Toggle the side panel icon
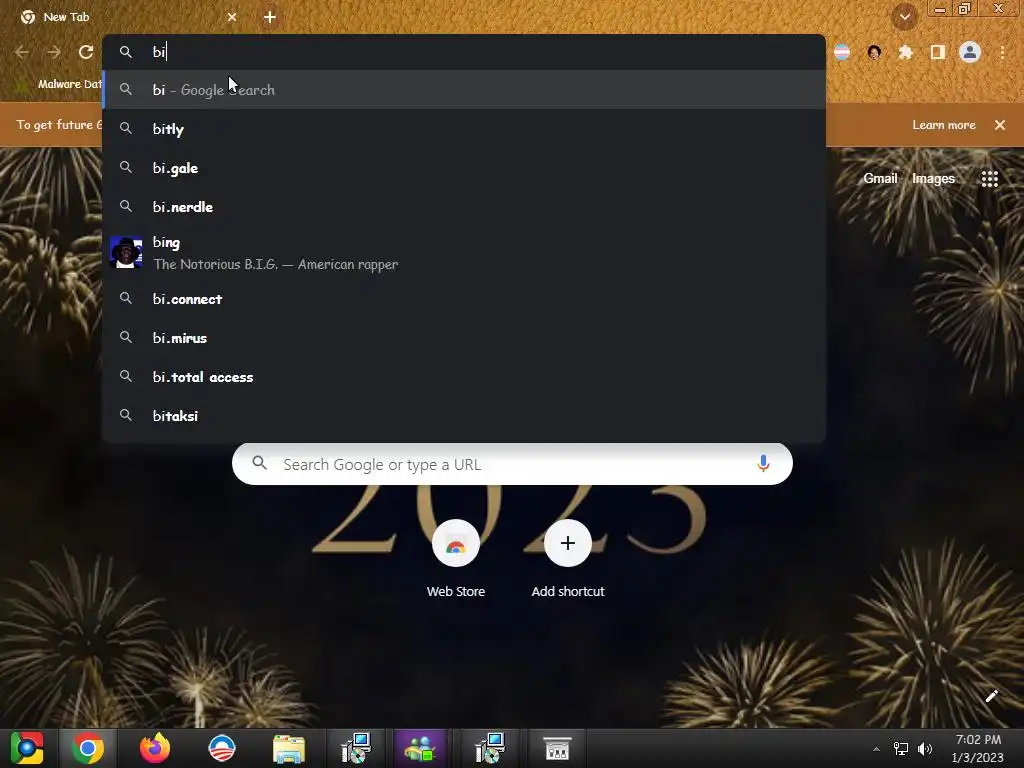 pos(938,52)
